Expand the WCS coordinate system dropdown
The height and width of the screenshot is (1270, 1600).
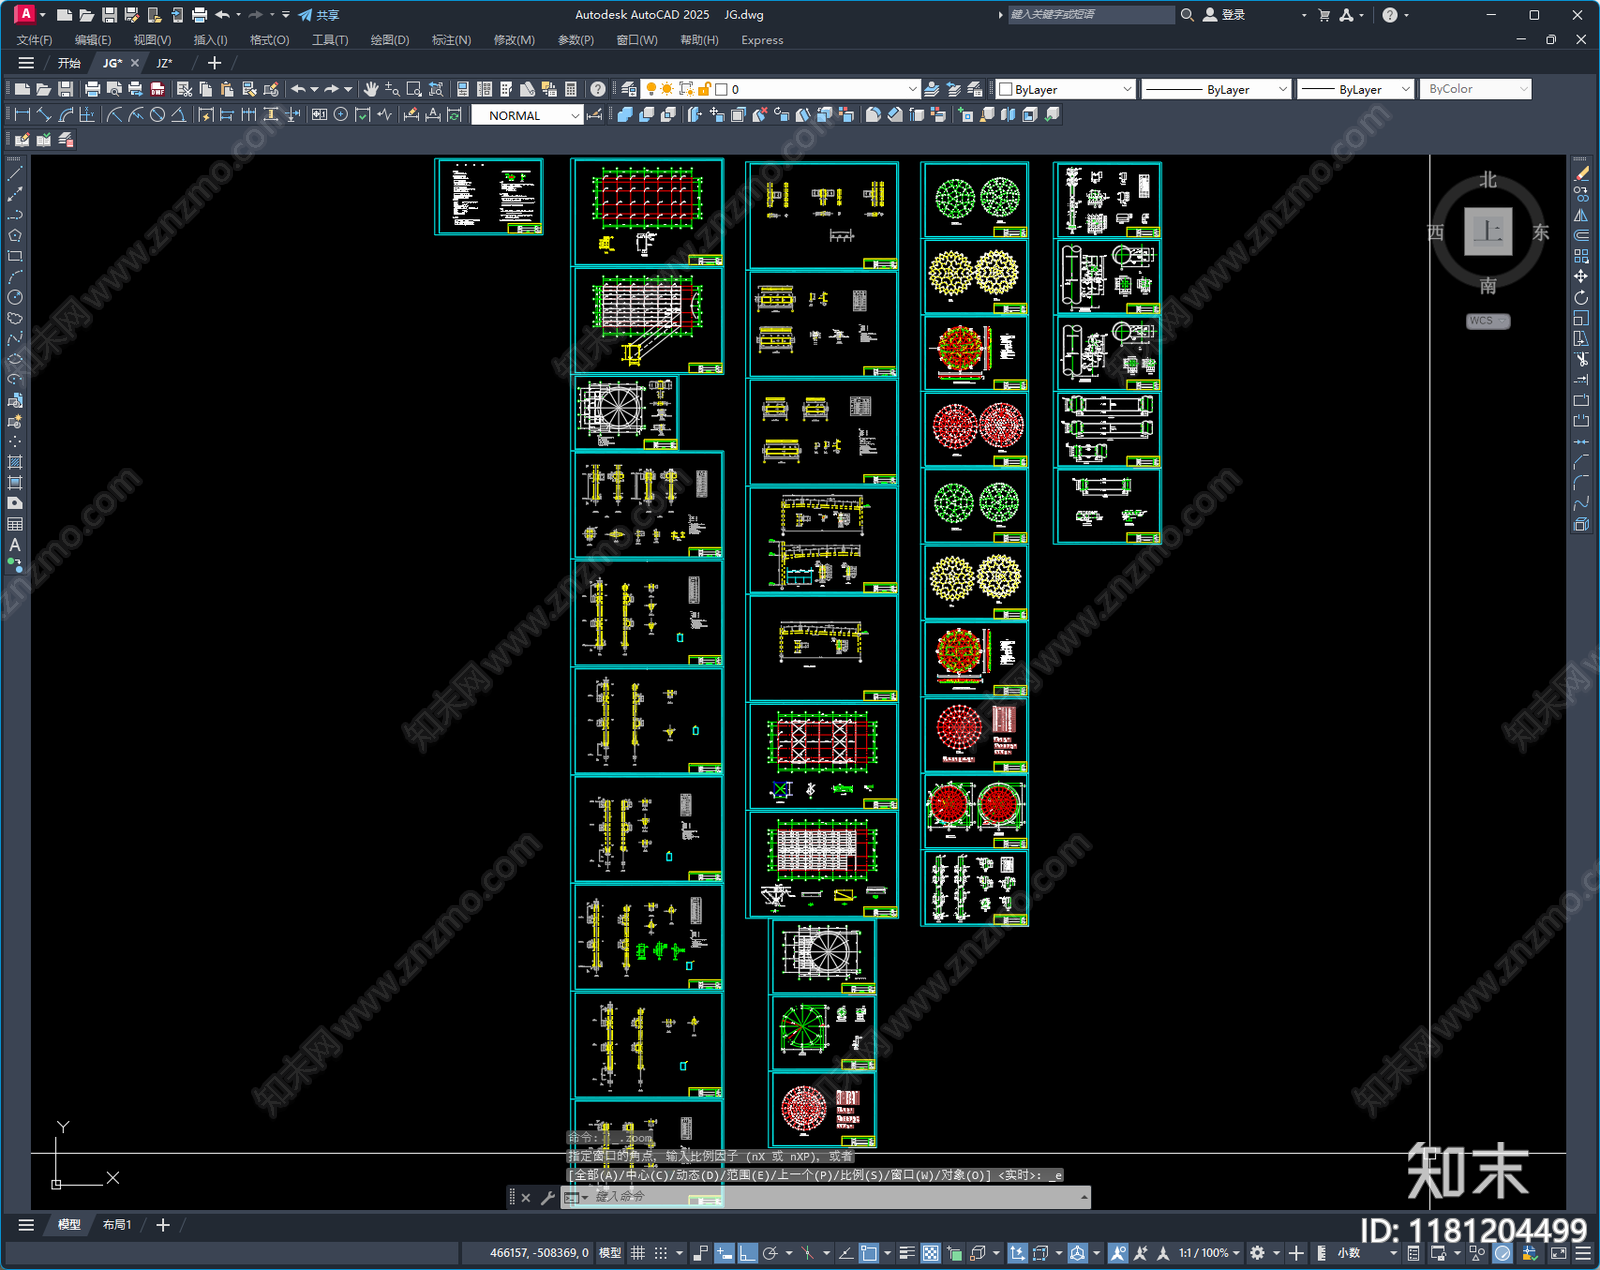pyautogui.click(x=1488, y=321)
